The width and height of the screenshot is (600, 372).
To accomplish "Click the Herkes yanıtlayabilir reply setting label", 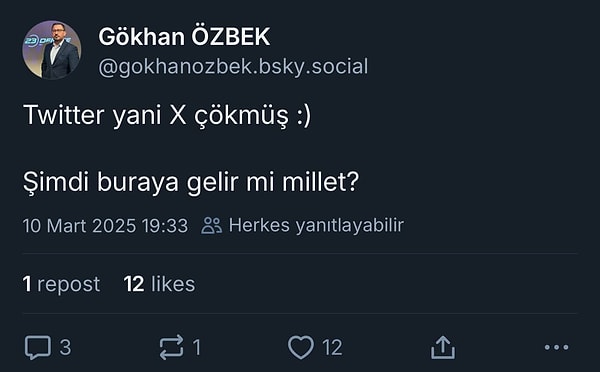I will point(316,225).
